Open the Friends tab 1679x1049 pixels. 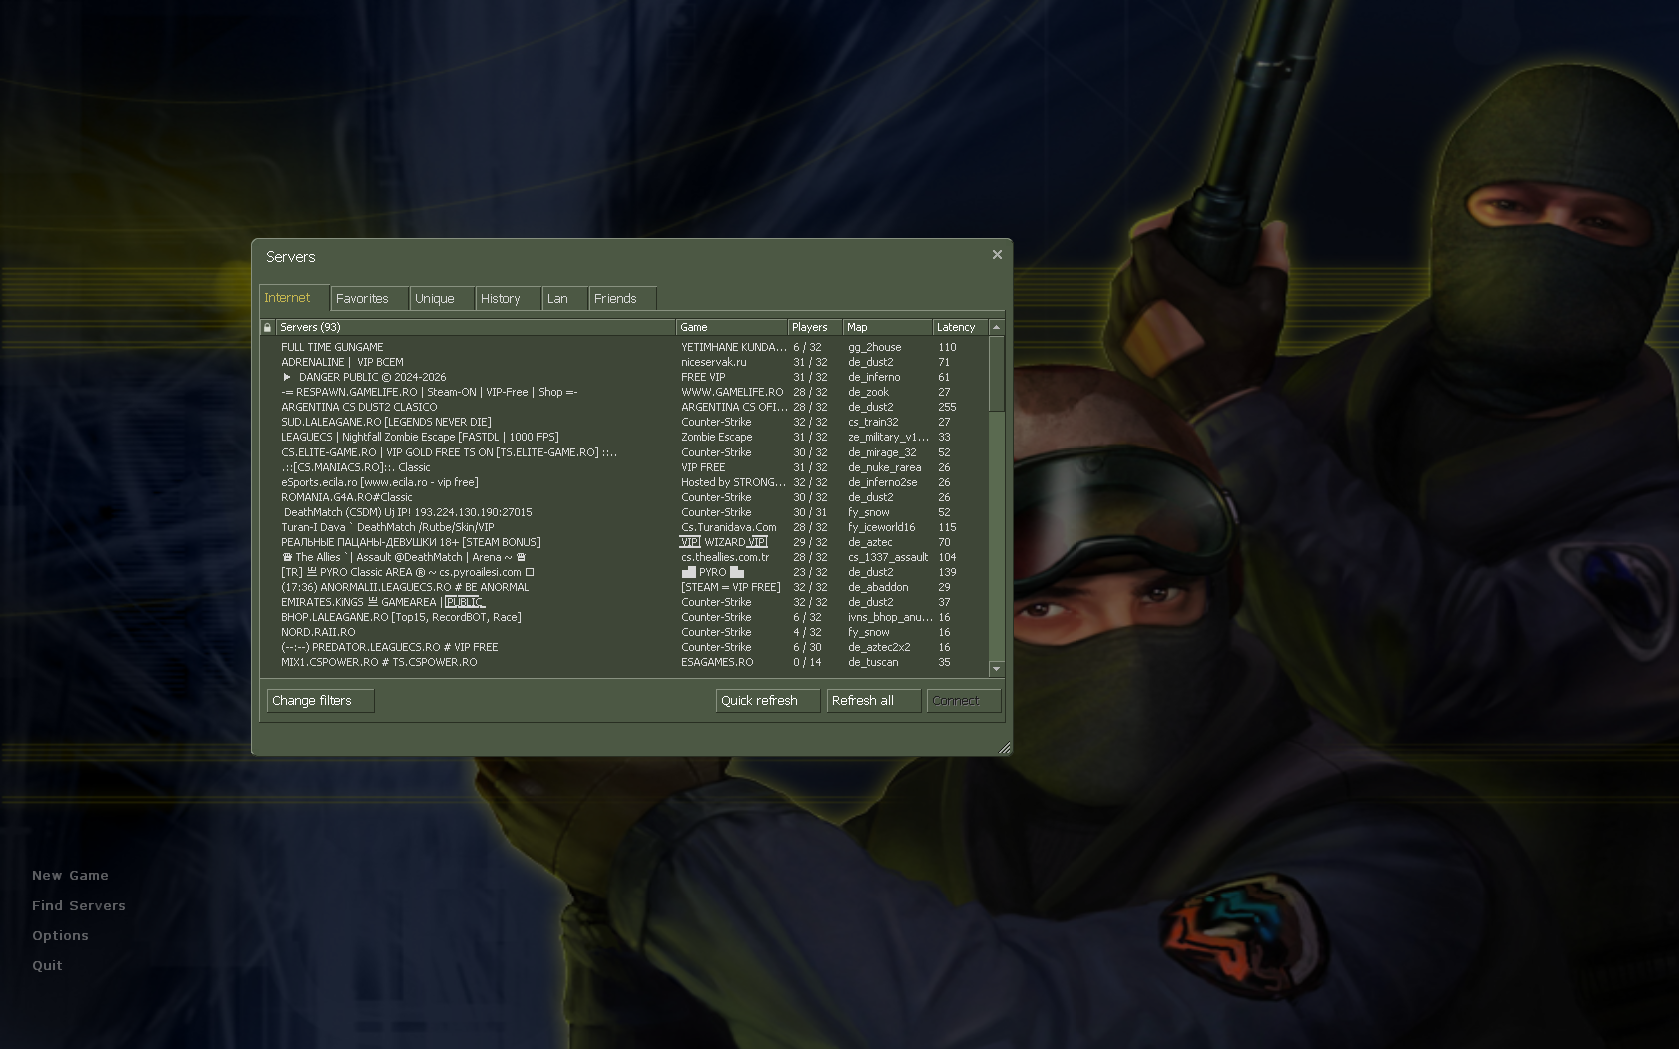(622, 298)
